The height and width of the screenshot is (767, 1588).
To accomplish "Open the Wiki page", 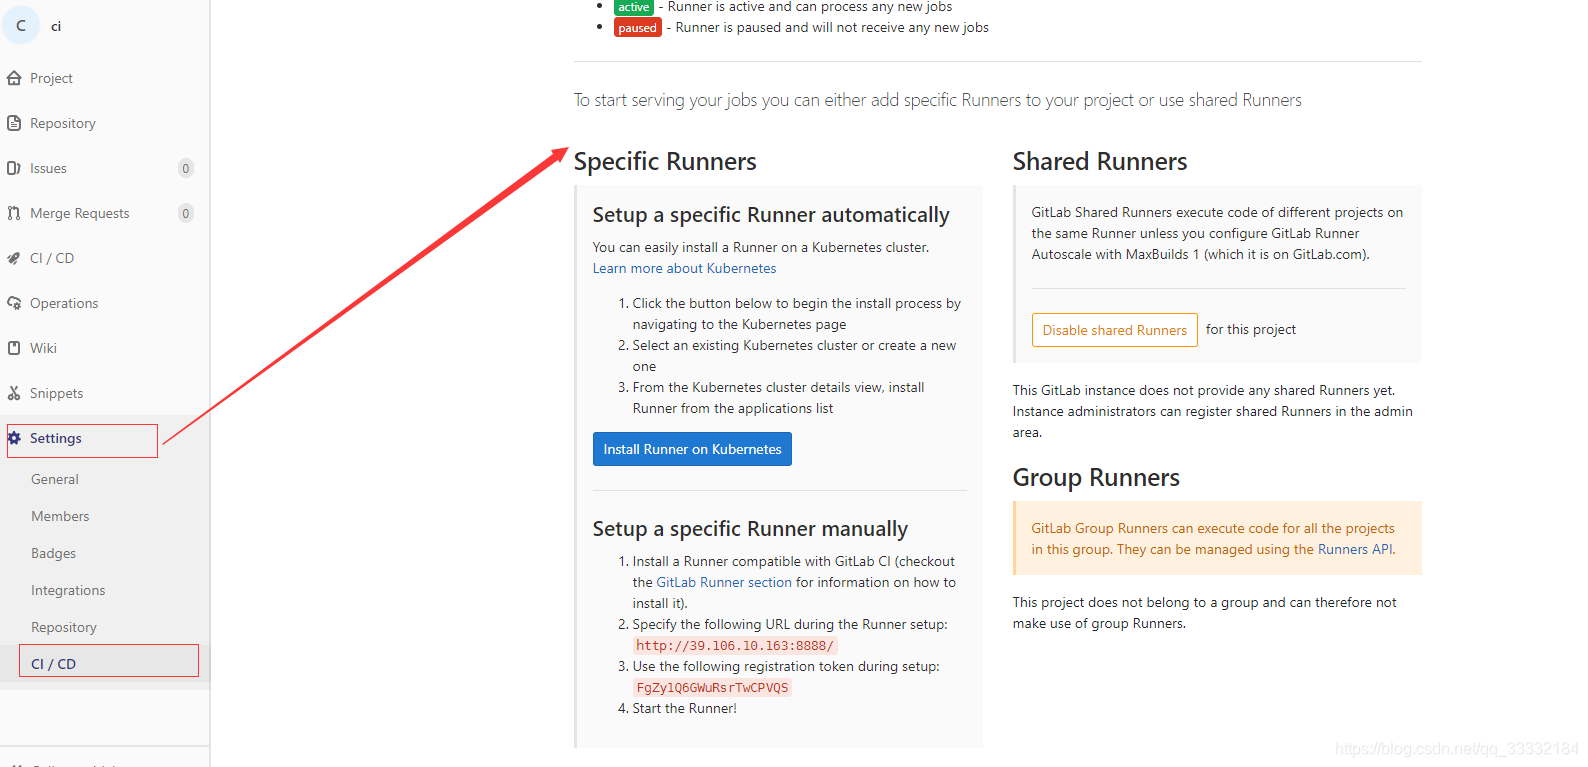I will click(x=43, y=348).
